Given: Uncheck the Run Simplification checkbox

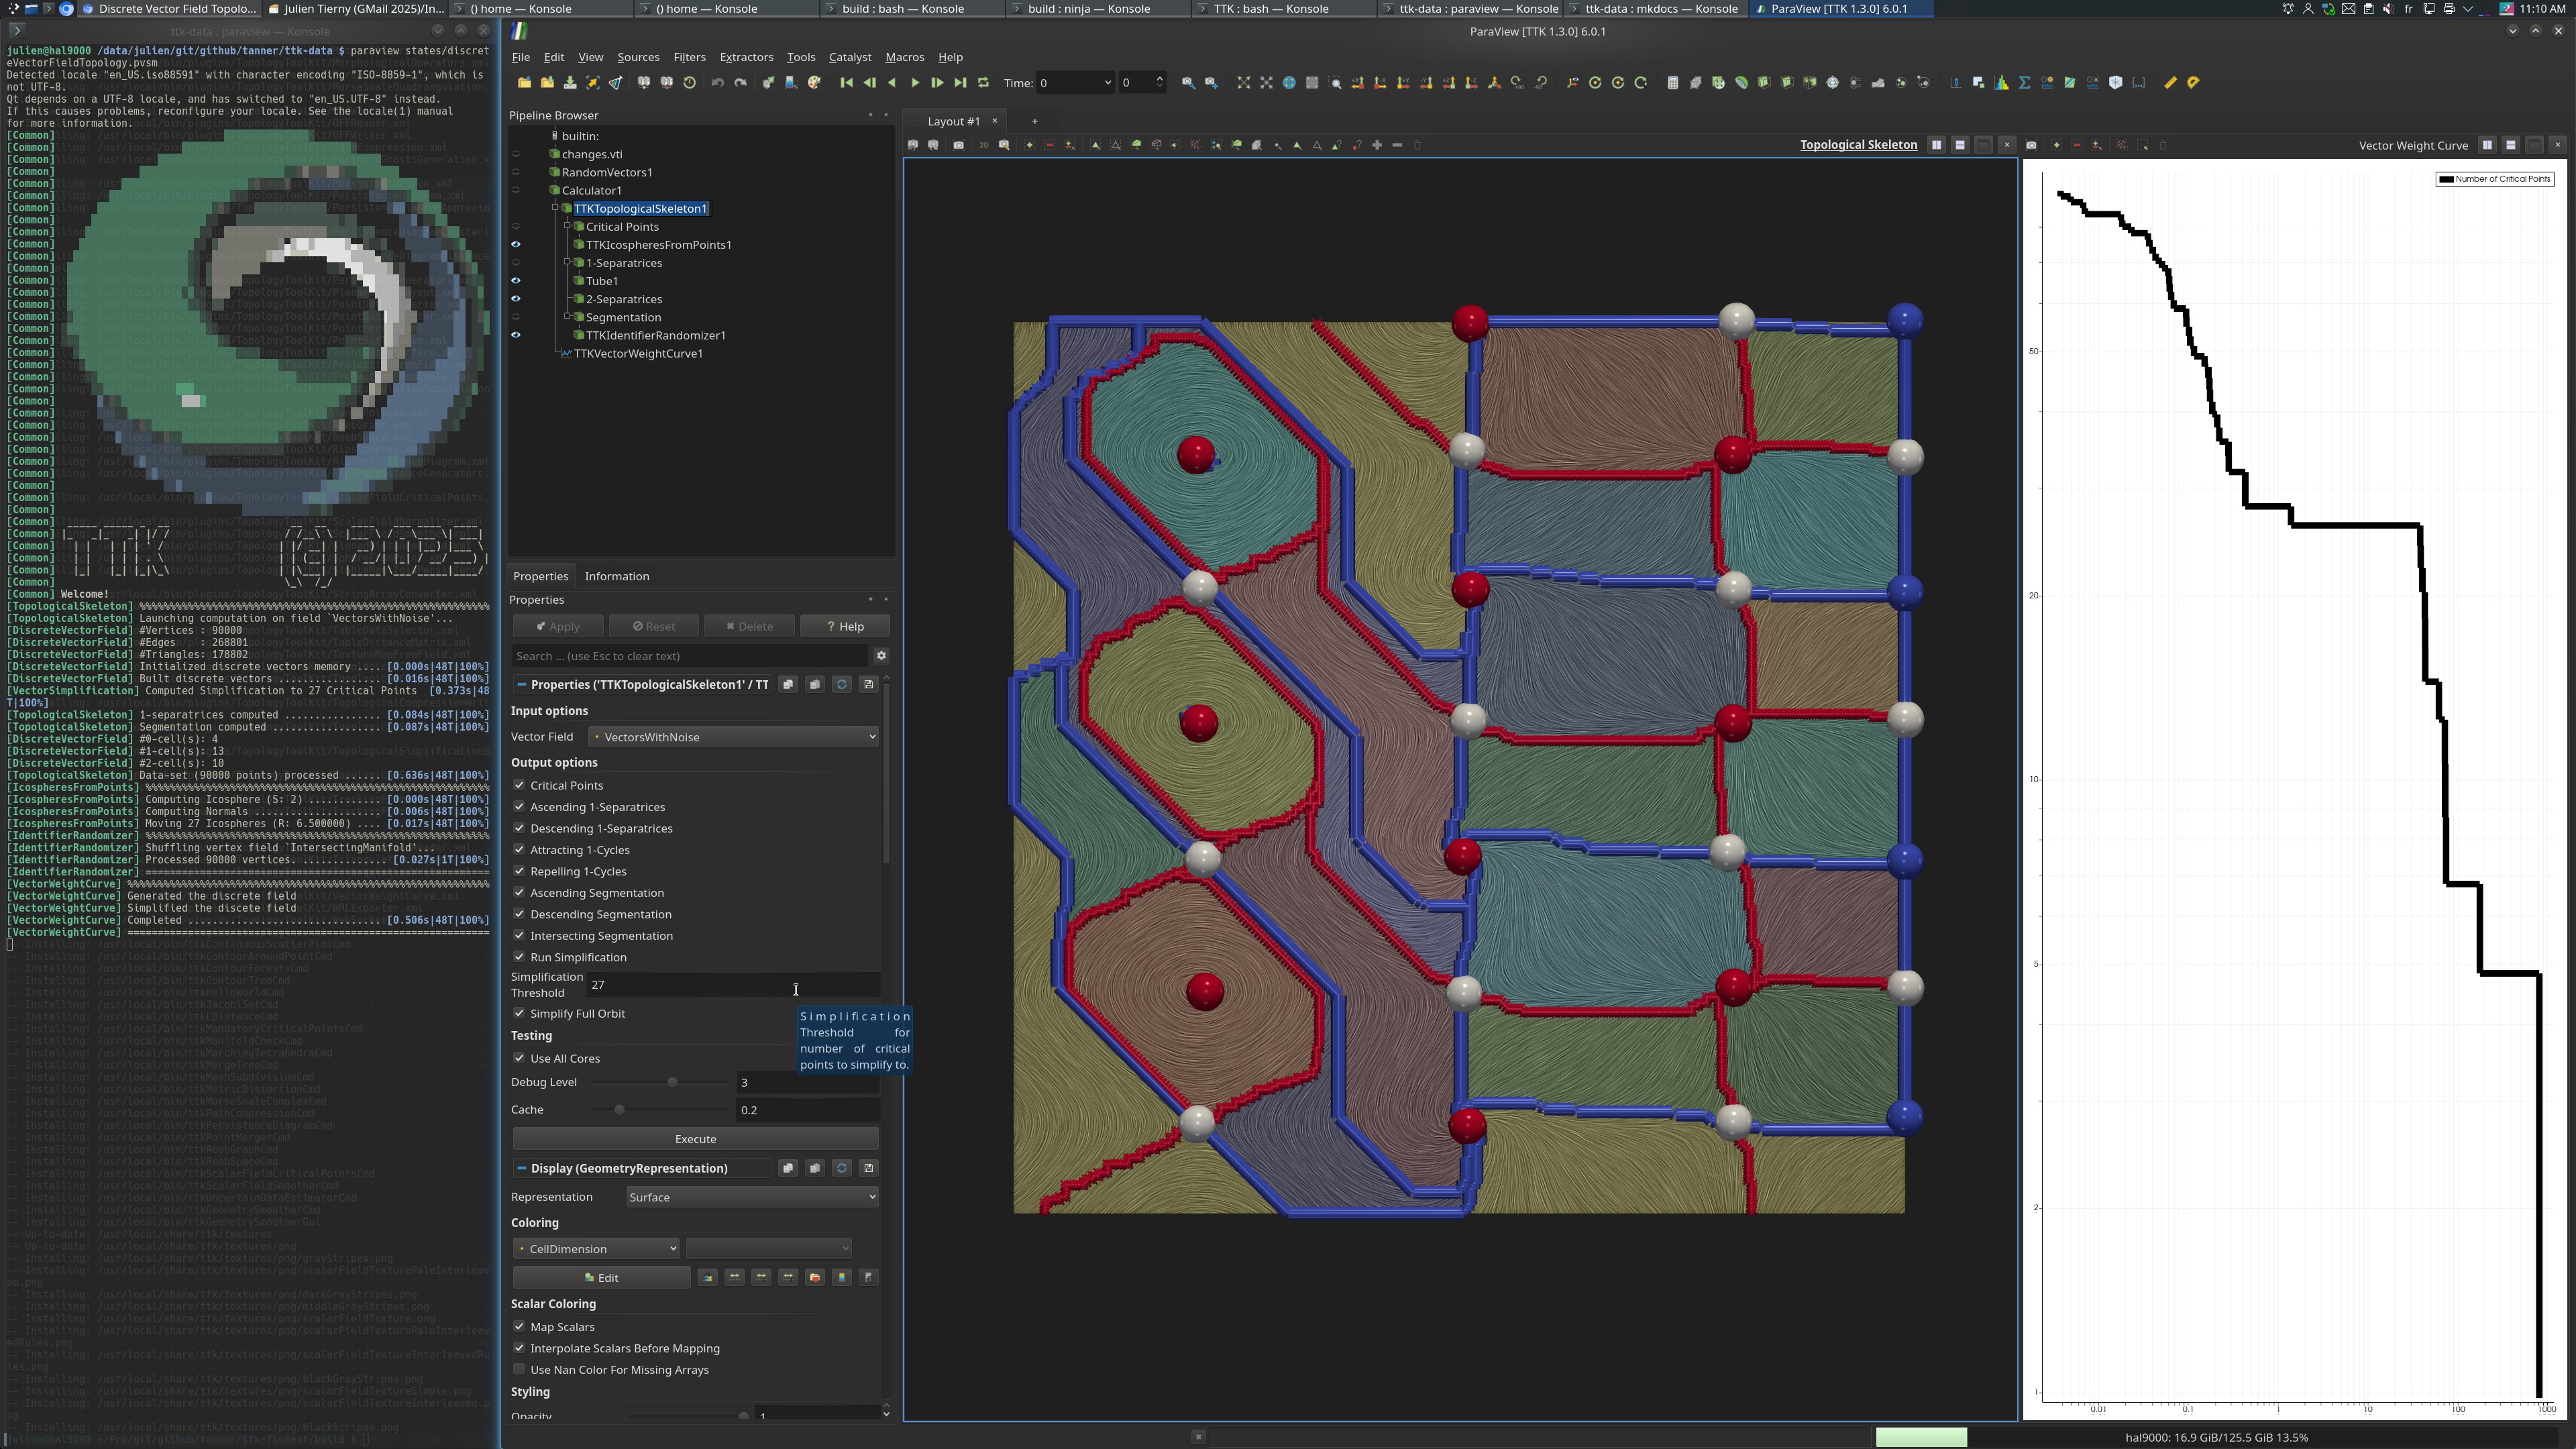Looking at the screenshot, I should pos(519,957).
